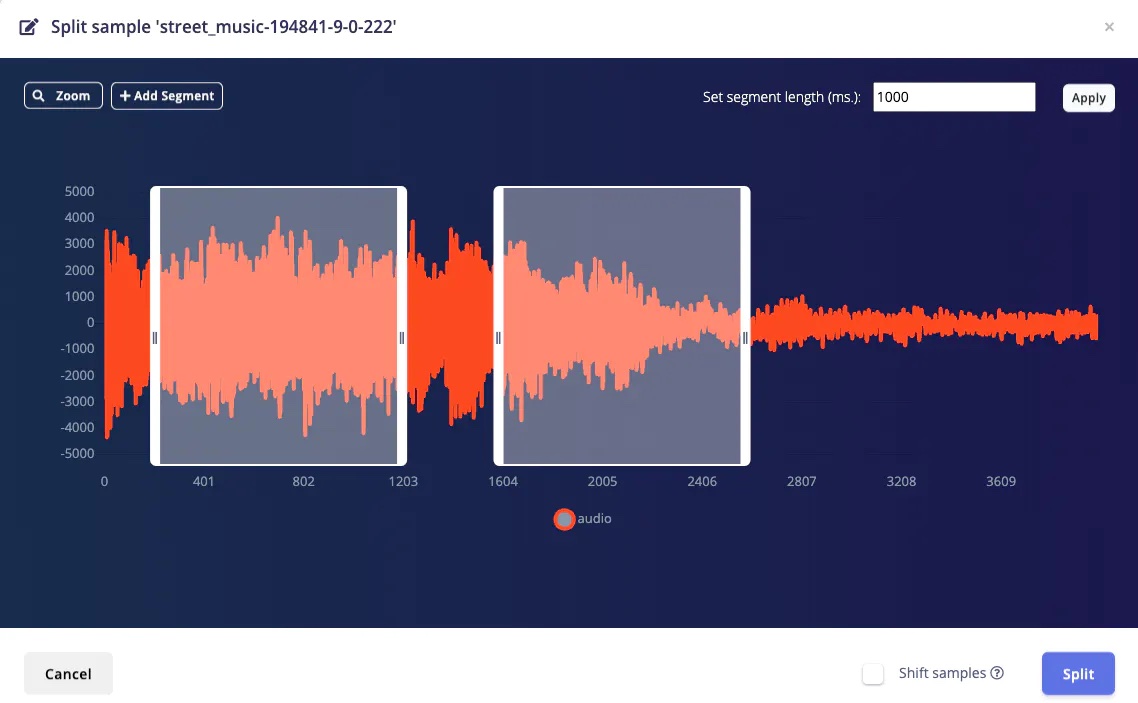Click left handle of second segment

(x=498, y=338)
